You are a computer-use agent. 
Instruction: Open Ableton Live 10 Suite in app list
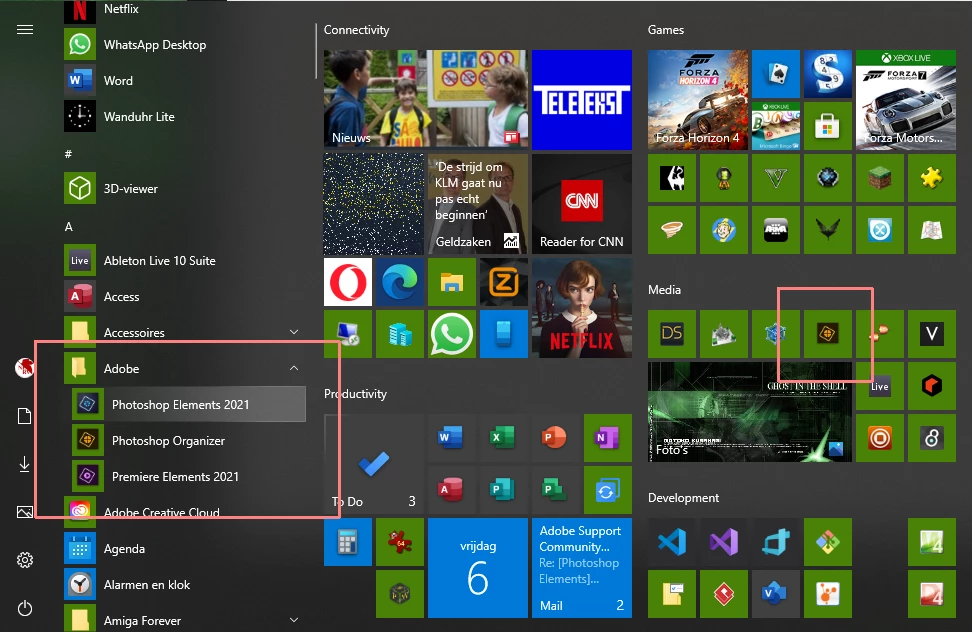(185, 260)
